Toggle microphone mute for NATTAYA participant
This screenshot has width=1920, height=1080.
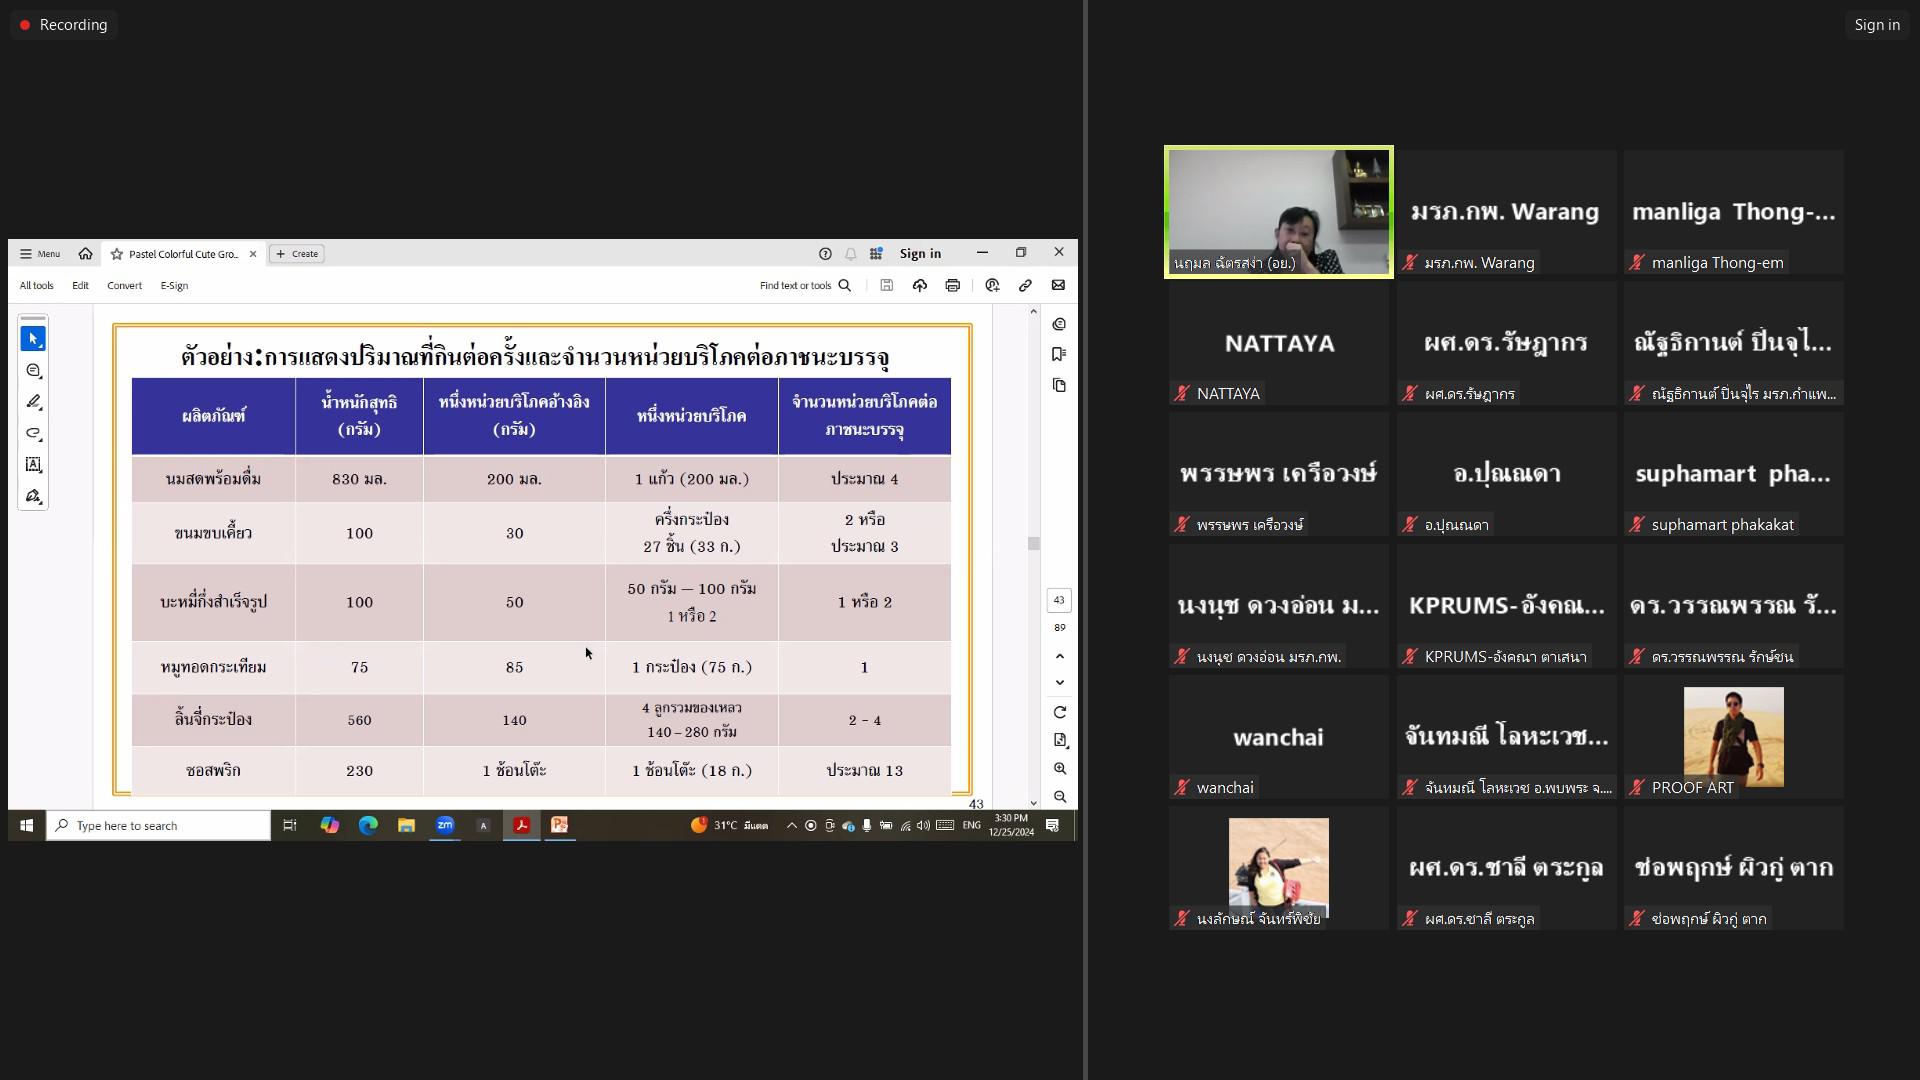pyautogui.click(x=1180, y=393)
